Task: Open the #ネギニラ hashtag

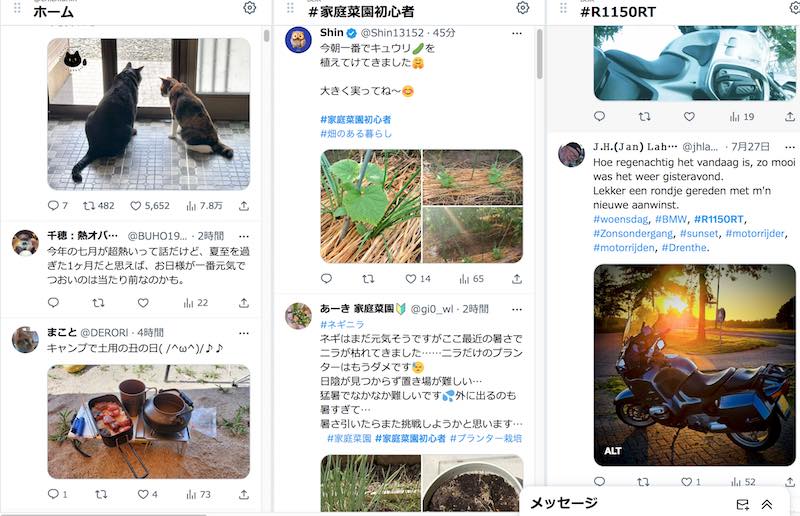Action: (x=342, y=324)
